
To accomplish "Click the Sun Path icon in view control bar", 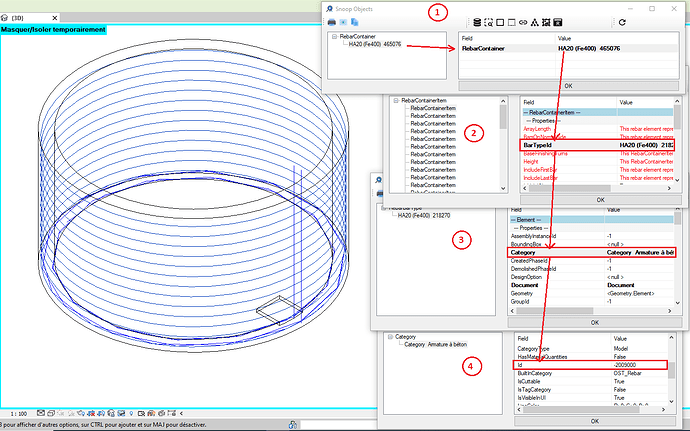I will click(61, 413).
